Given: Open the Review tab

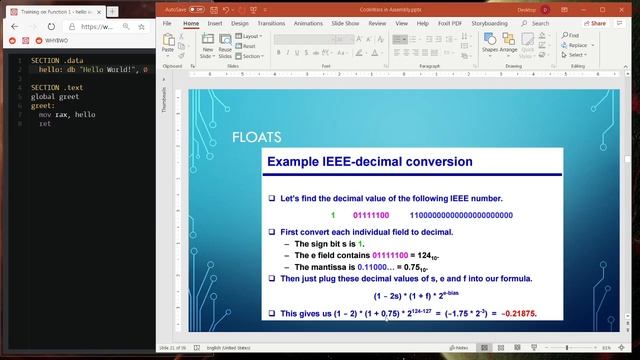Looking at the screenshot, I should (x=377, y=24).
